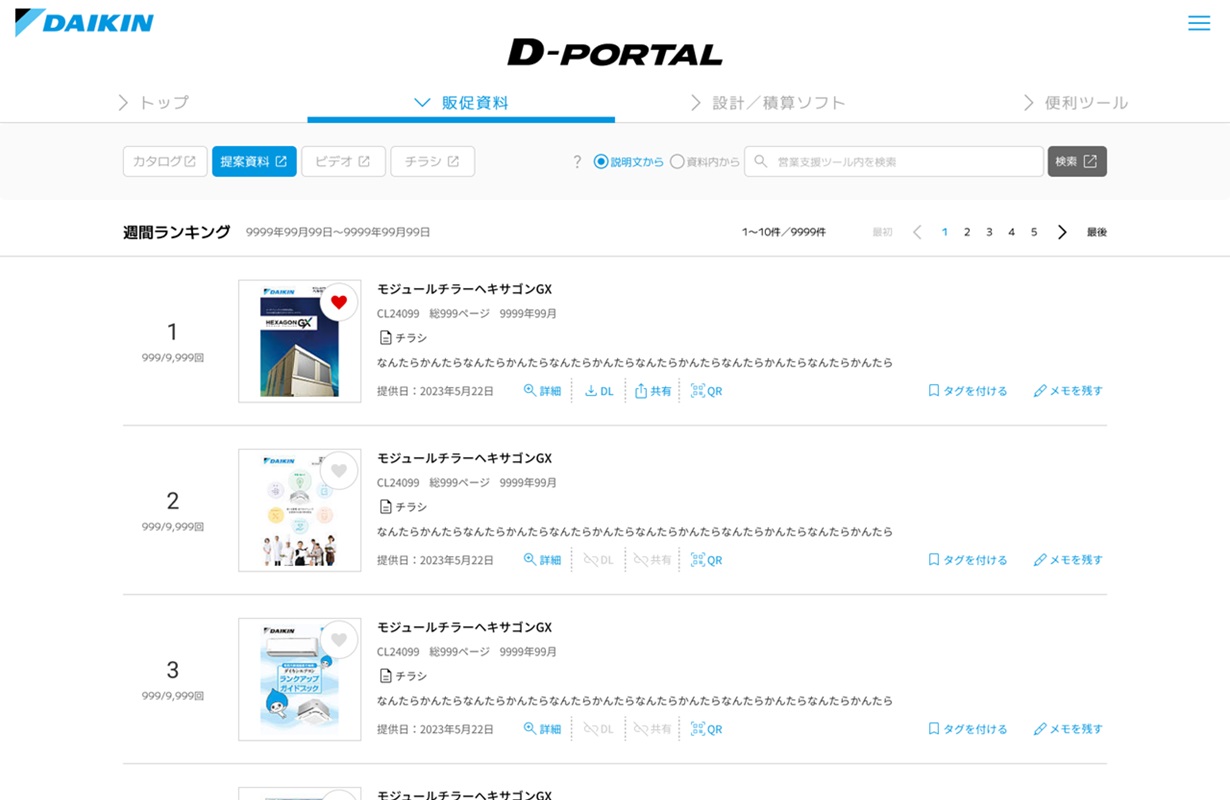Viewport: 1230px width, 800px height.
Task: Go to previous page arrow
Action: (x=917, y=232)
